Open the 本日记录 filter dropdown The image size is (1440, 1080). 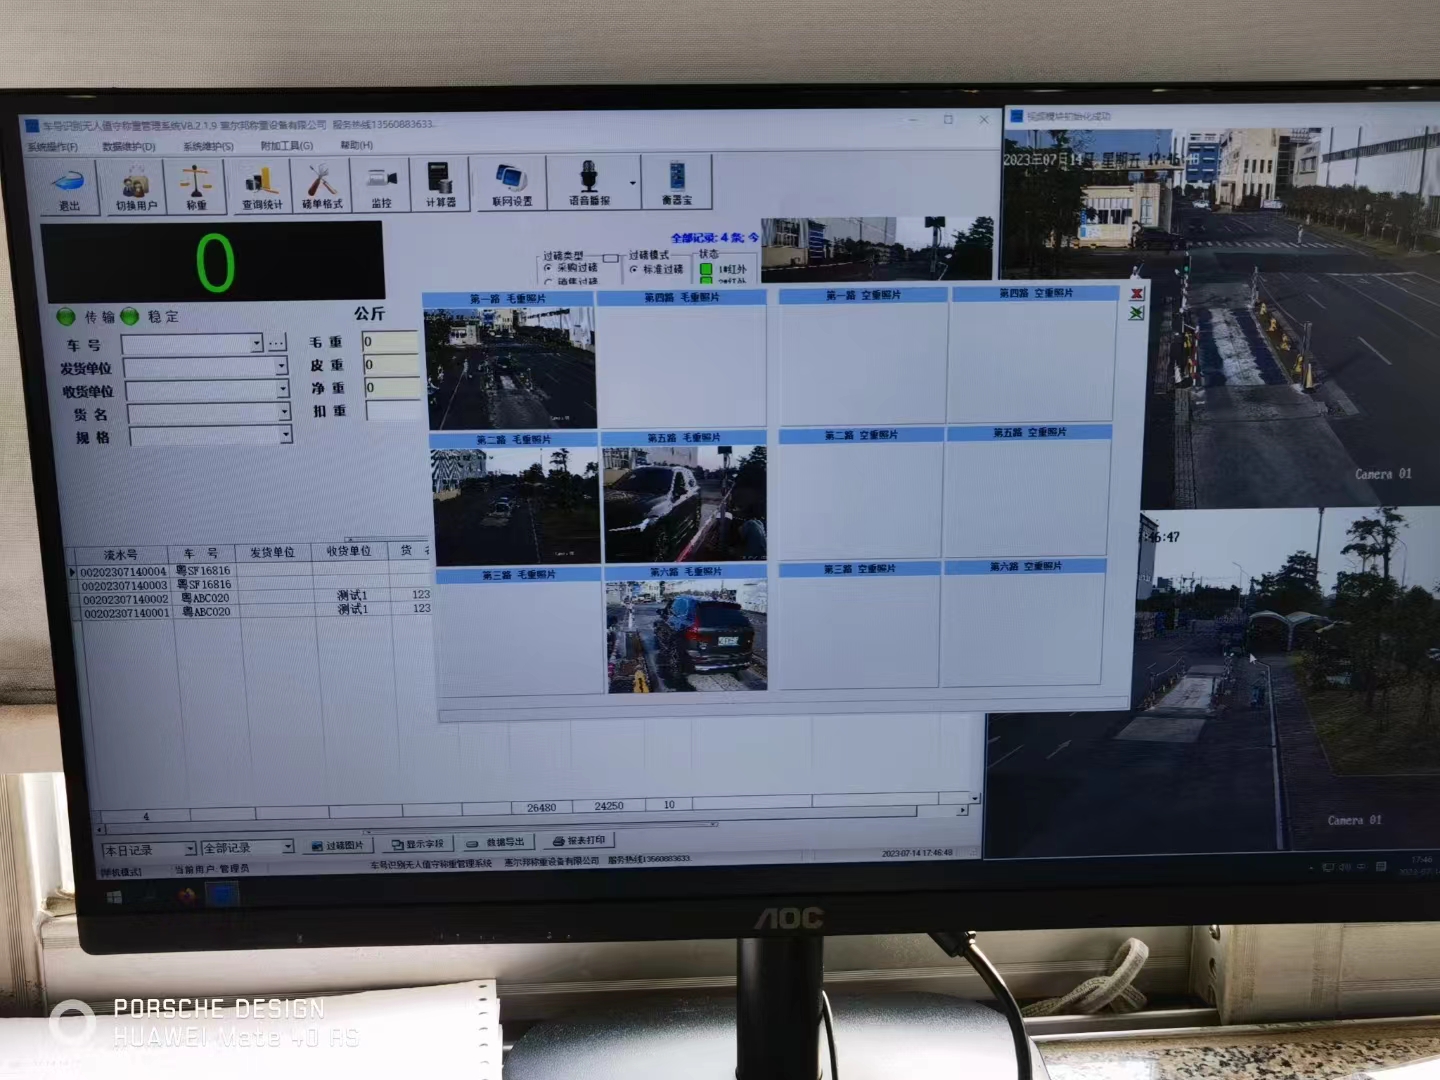(189, 849)
